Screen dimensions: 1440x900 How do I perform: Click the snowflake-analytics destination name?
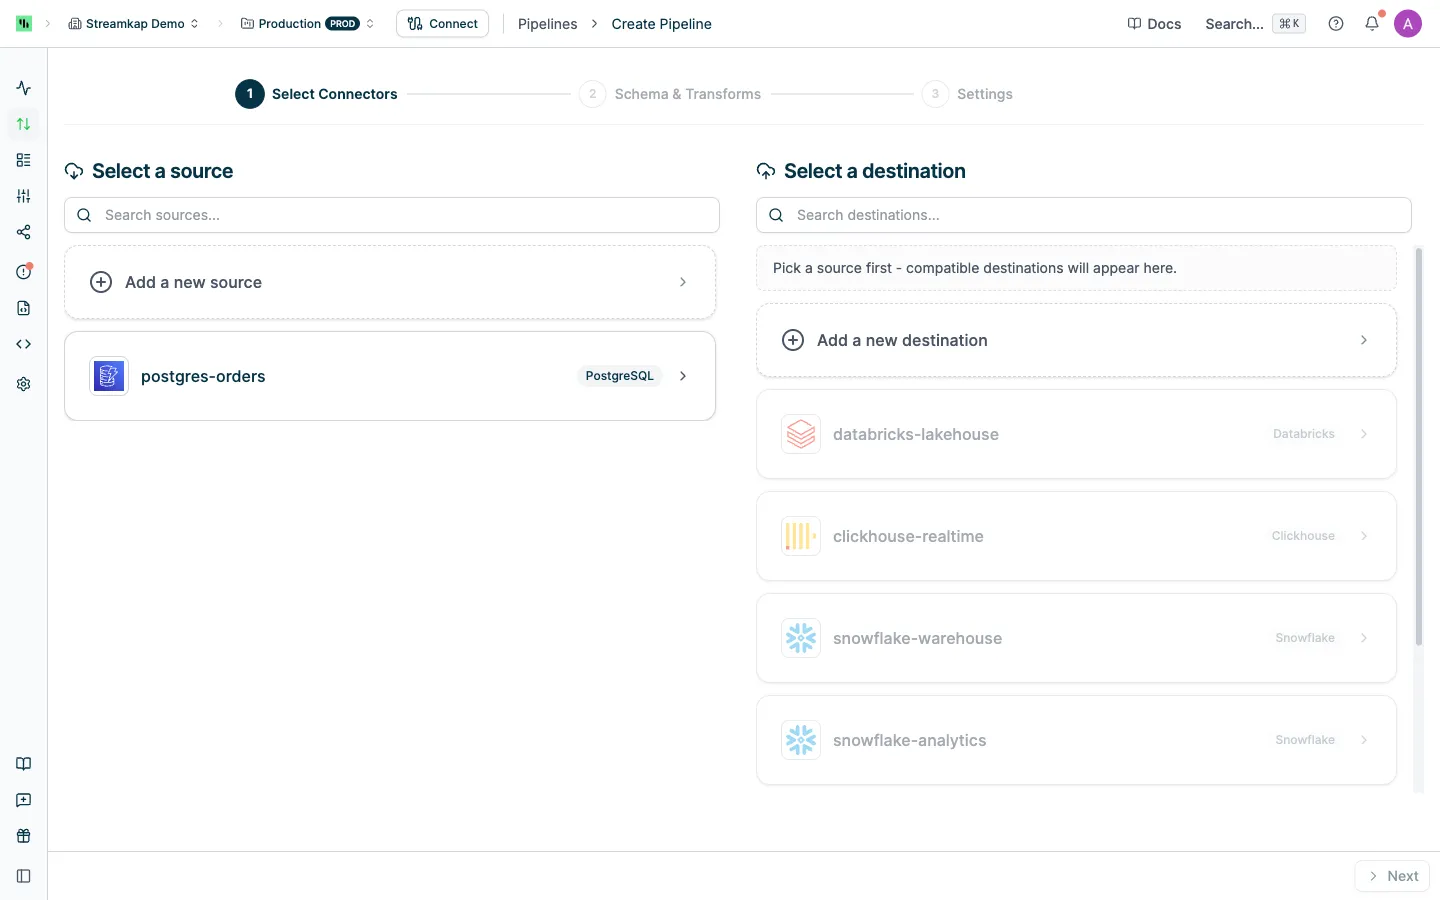coord(909,740)
